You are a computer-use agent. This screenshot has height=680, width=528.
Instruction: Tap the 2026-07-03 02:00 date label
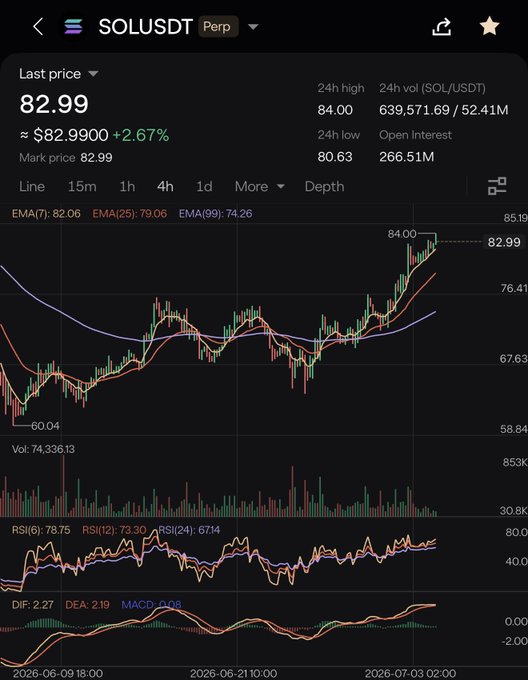tap(411, 673)
